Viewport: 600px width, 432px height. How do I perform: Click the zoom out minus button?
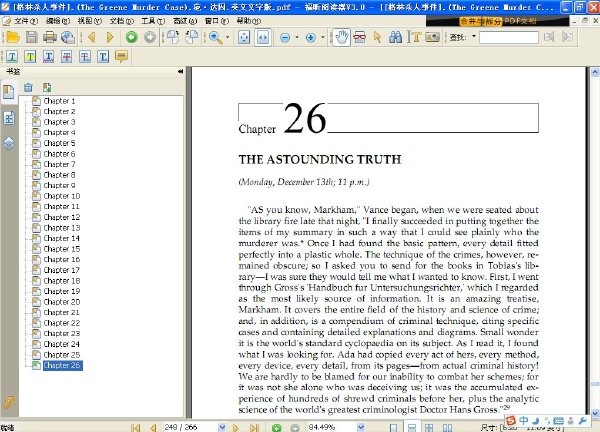(x=285, y=37)
